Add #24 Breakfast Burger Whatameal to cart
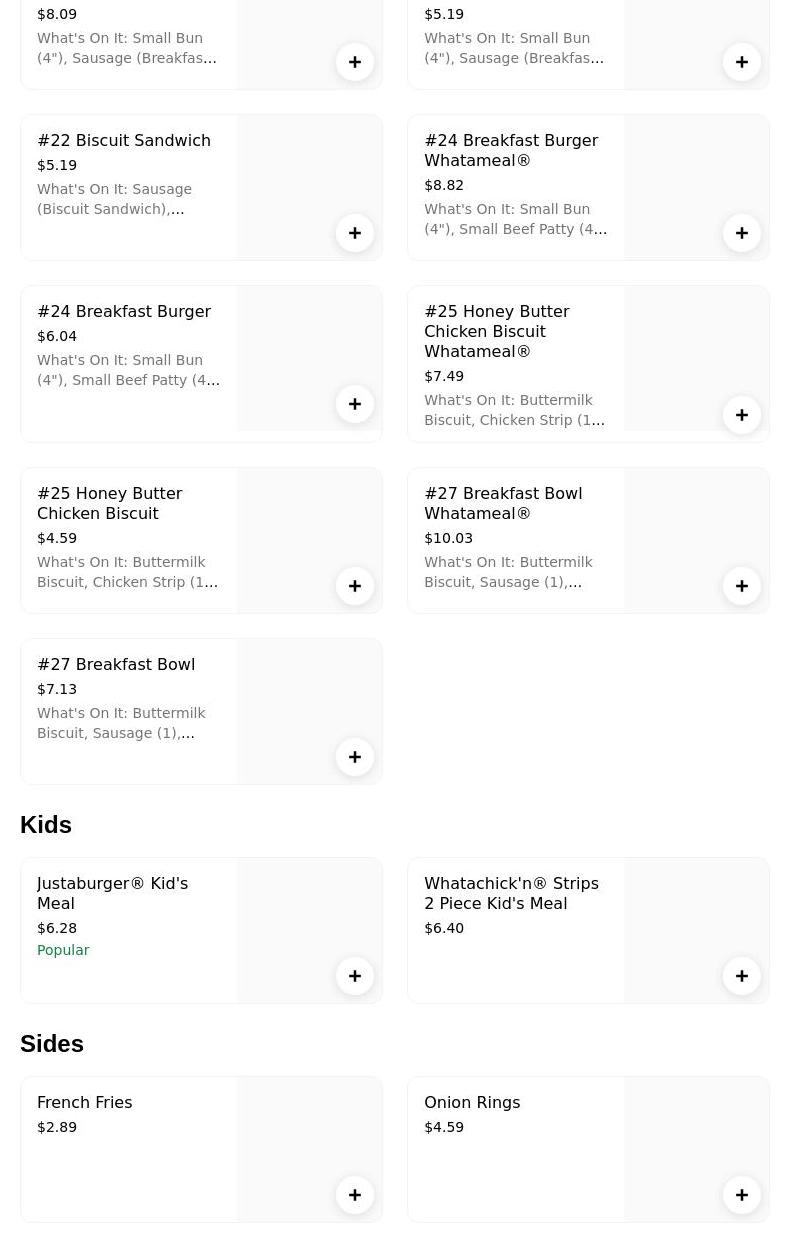The height and width of the screenshot is (1235, 804). [x=742, y=233]
